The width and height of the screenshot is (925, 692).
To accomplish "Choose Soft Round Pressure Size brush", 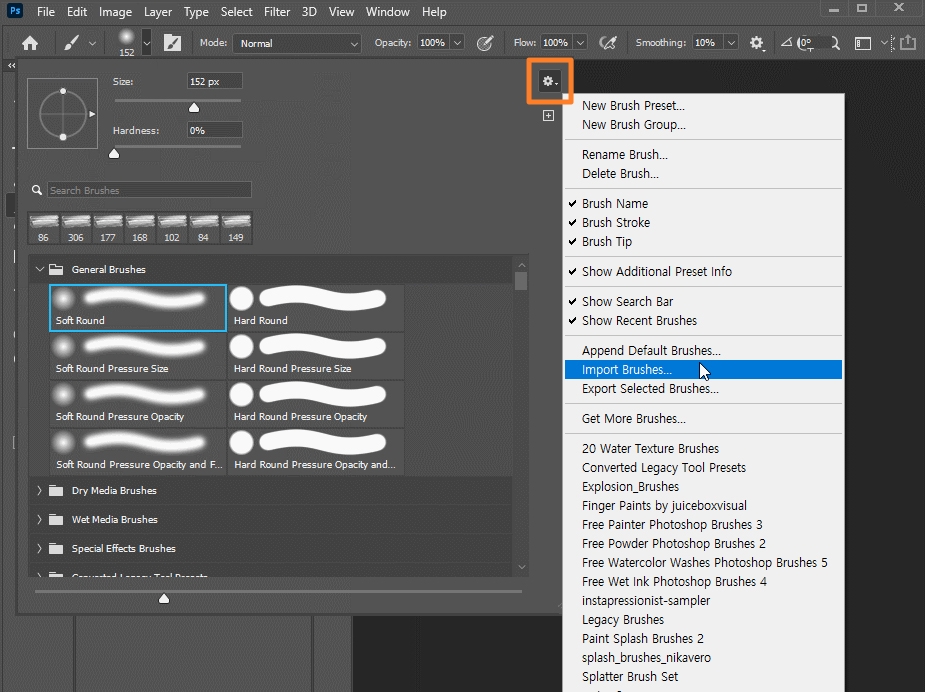I will click(138, 356).
